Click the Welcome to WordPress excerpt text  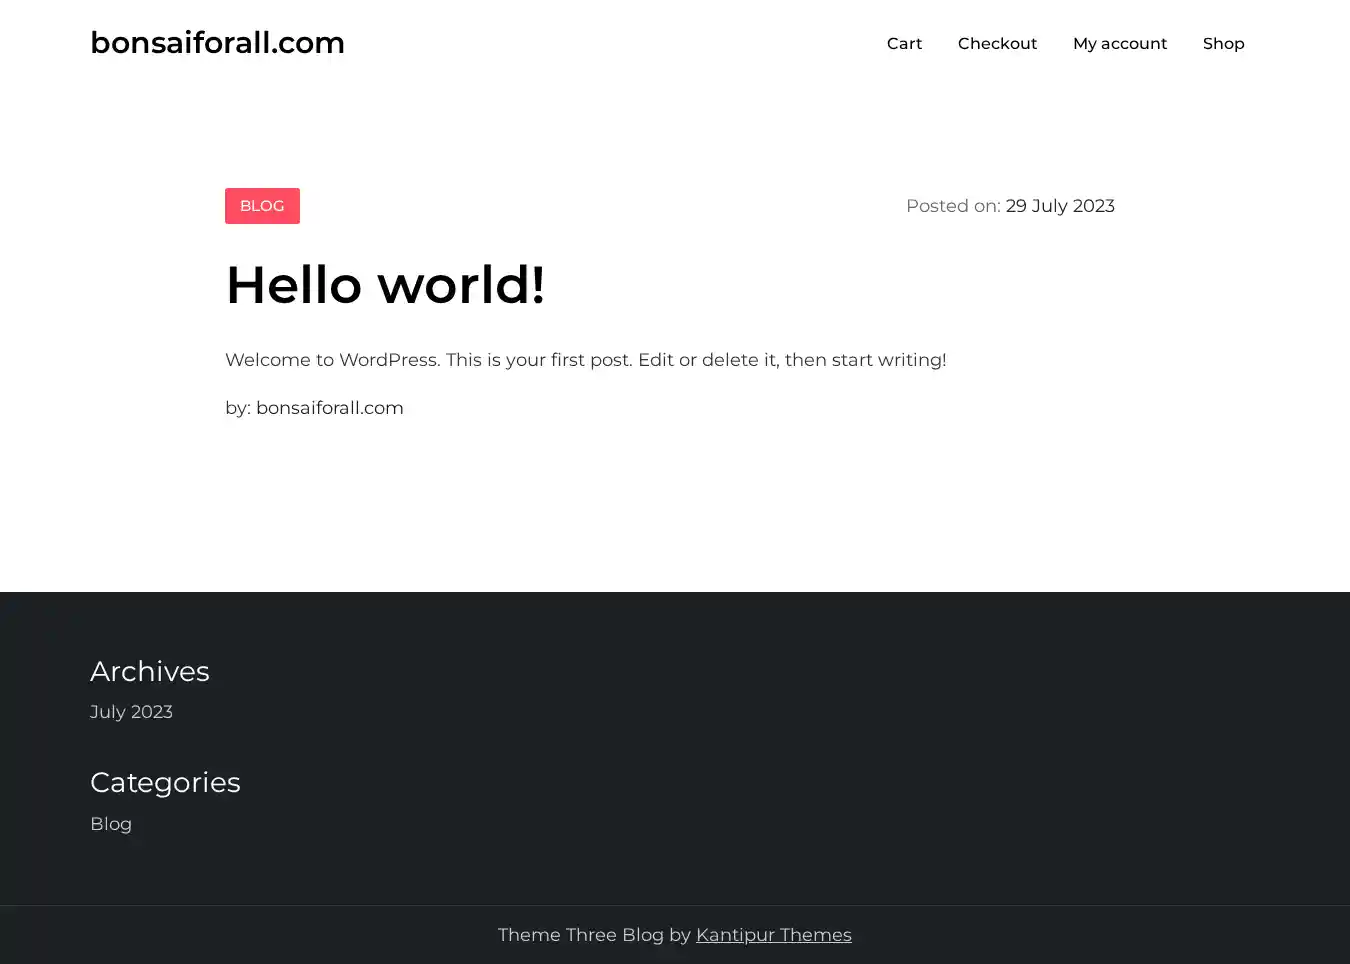pyautogui.click(x=500, y=360)
